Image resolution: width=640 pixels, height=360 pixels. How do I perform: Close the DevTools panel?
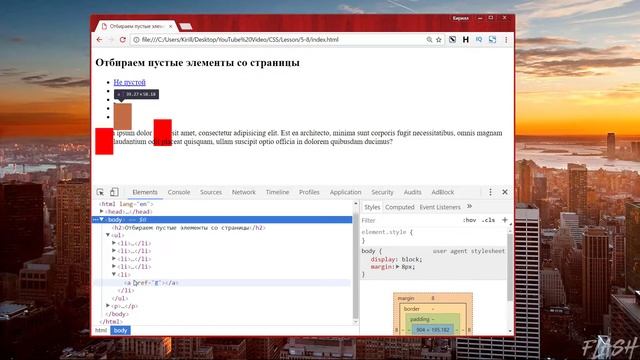coord(505,192)
